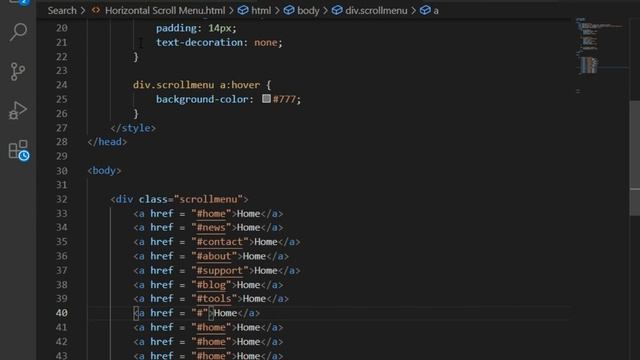Click the cube icon before 'body' breadcrumb

pyautogui.click(x=289, y=10)
